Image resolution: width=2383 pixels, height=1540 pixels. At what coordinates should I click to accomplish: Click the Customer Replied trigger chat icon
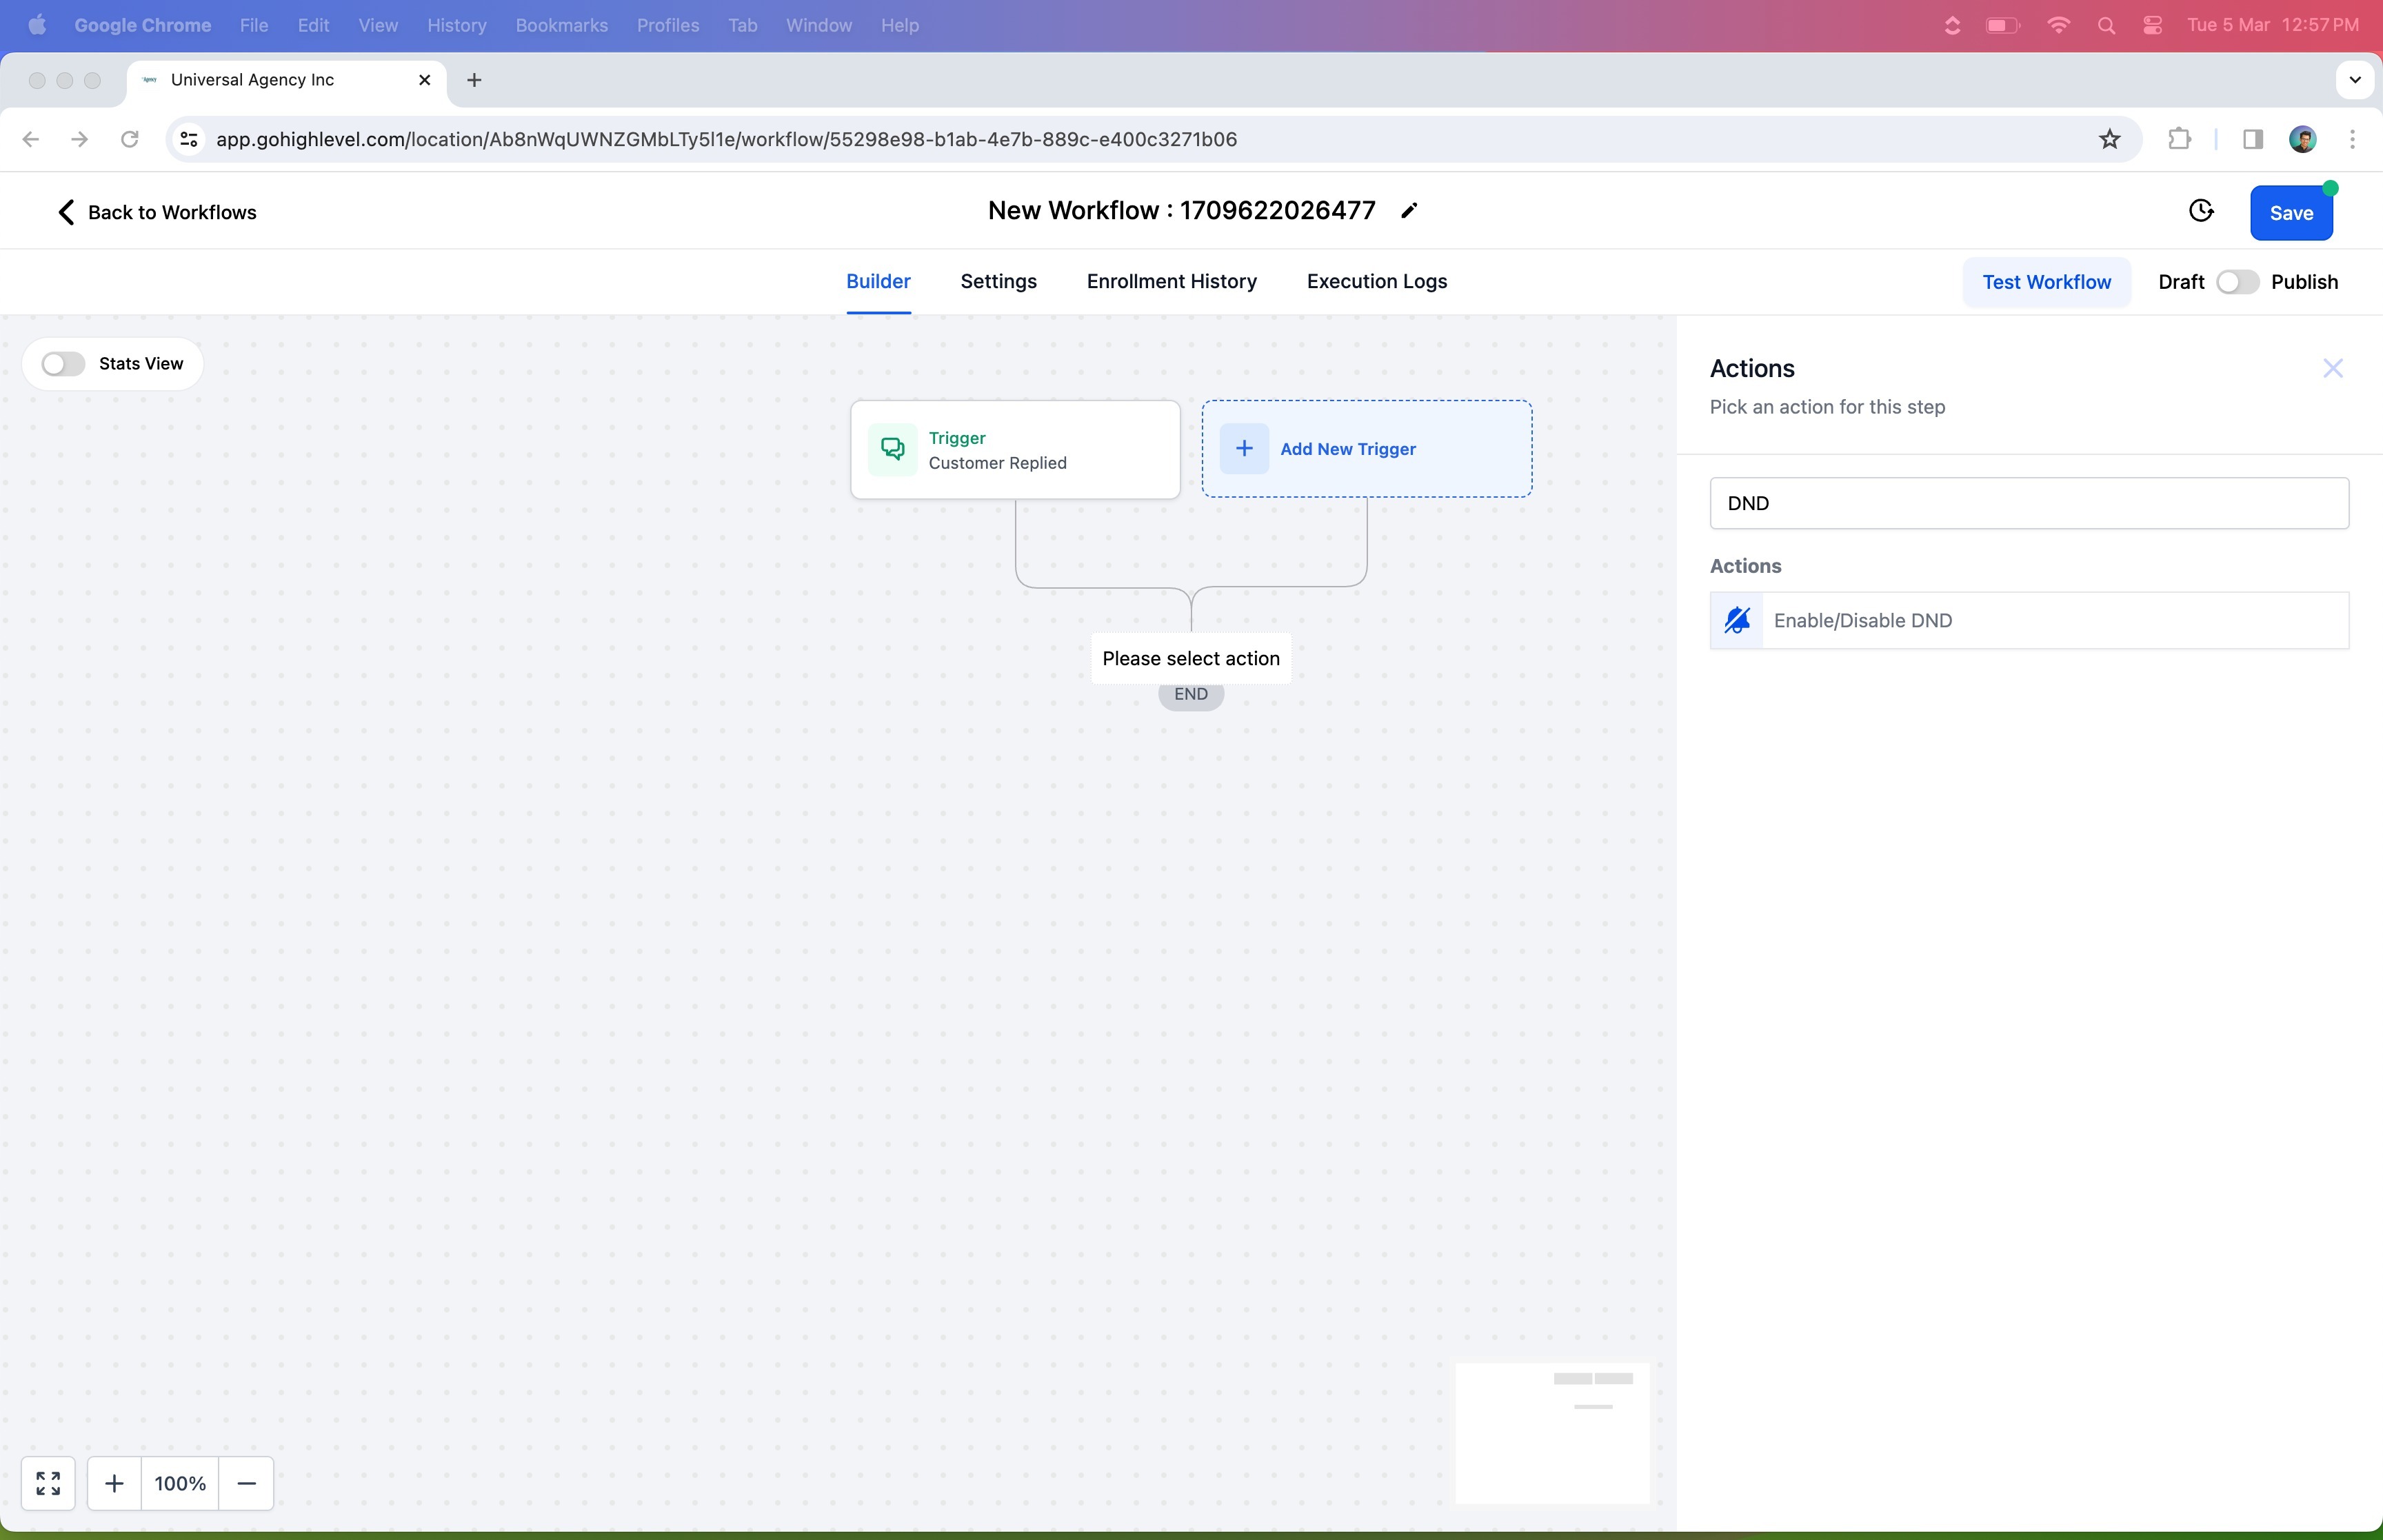[892, 449]
